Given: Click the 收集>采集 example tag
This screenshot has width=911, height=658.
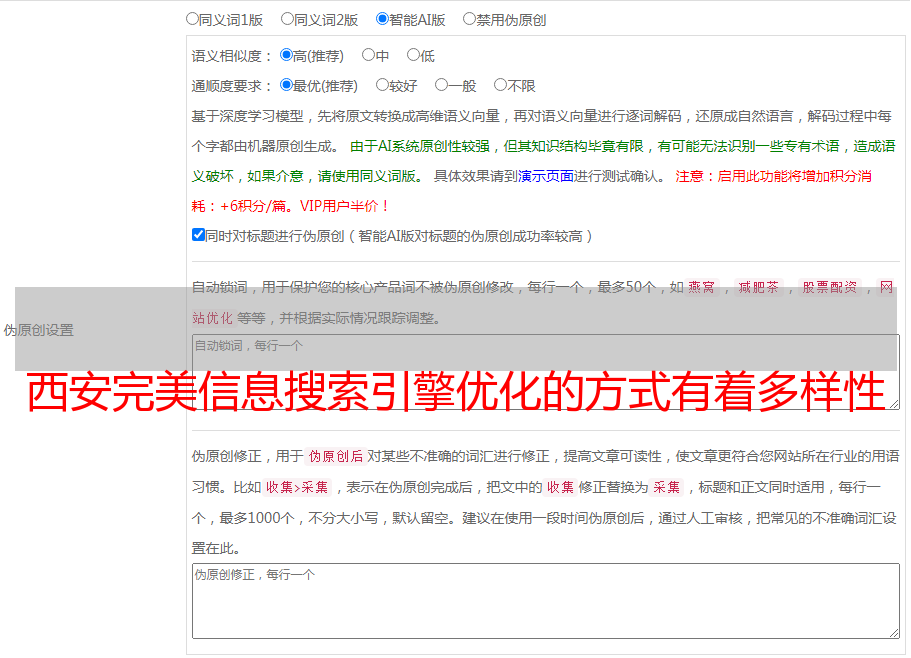Looking at the screenshot, I should (297, 487).
